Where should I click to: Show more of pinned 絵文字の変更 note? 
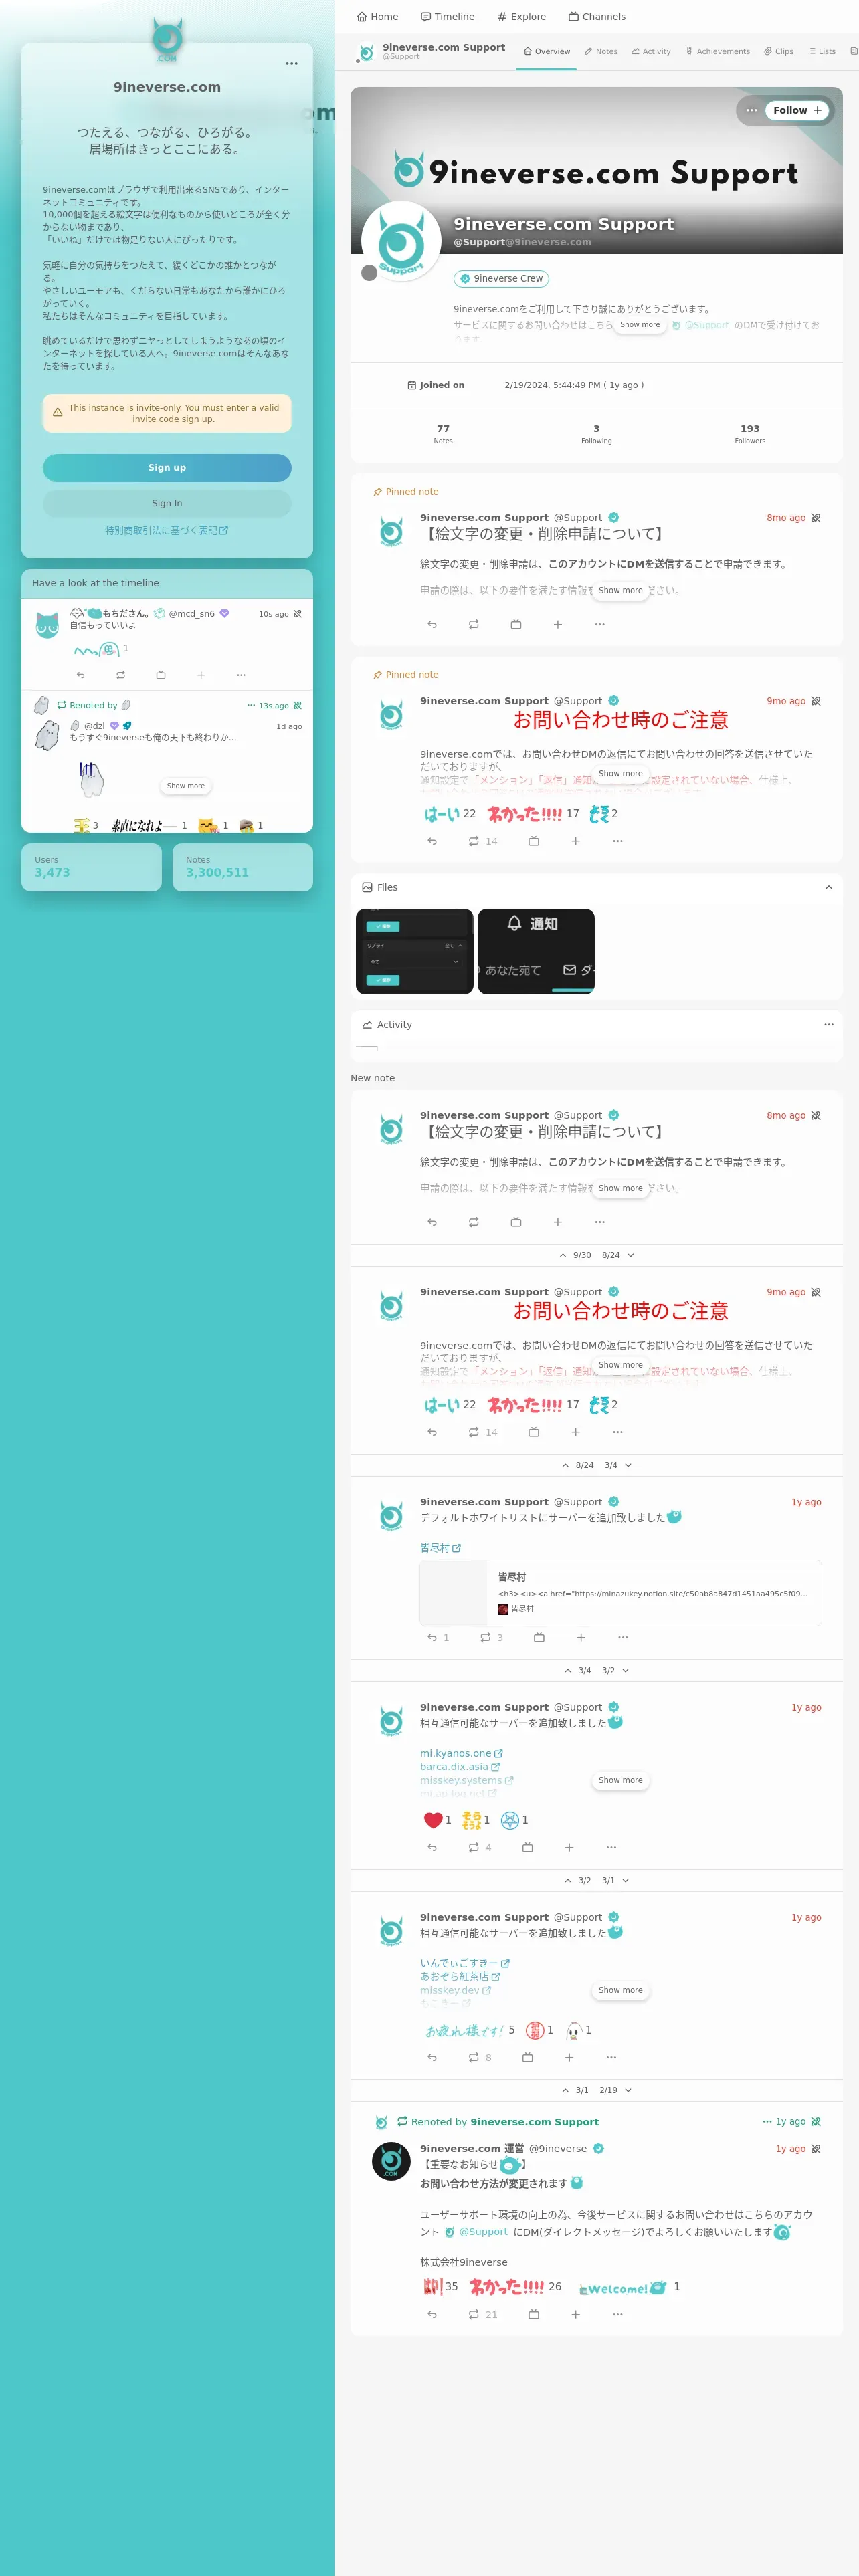coord(621,590)
